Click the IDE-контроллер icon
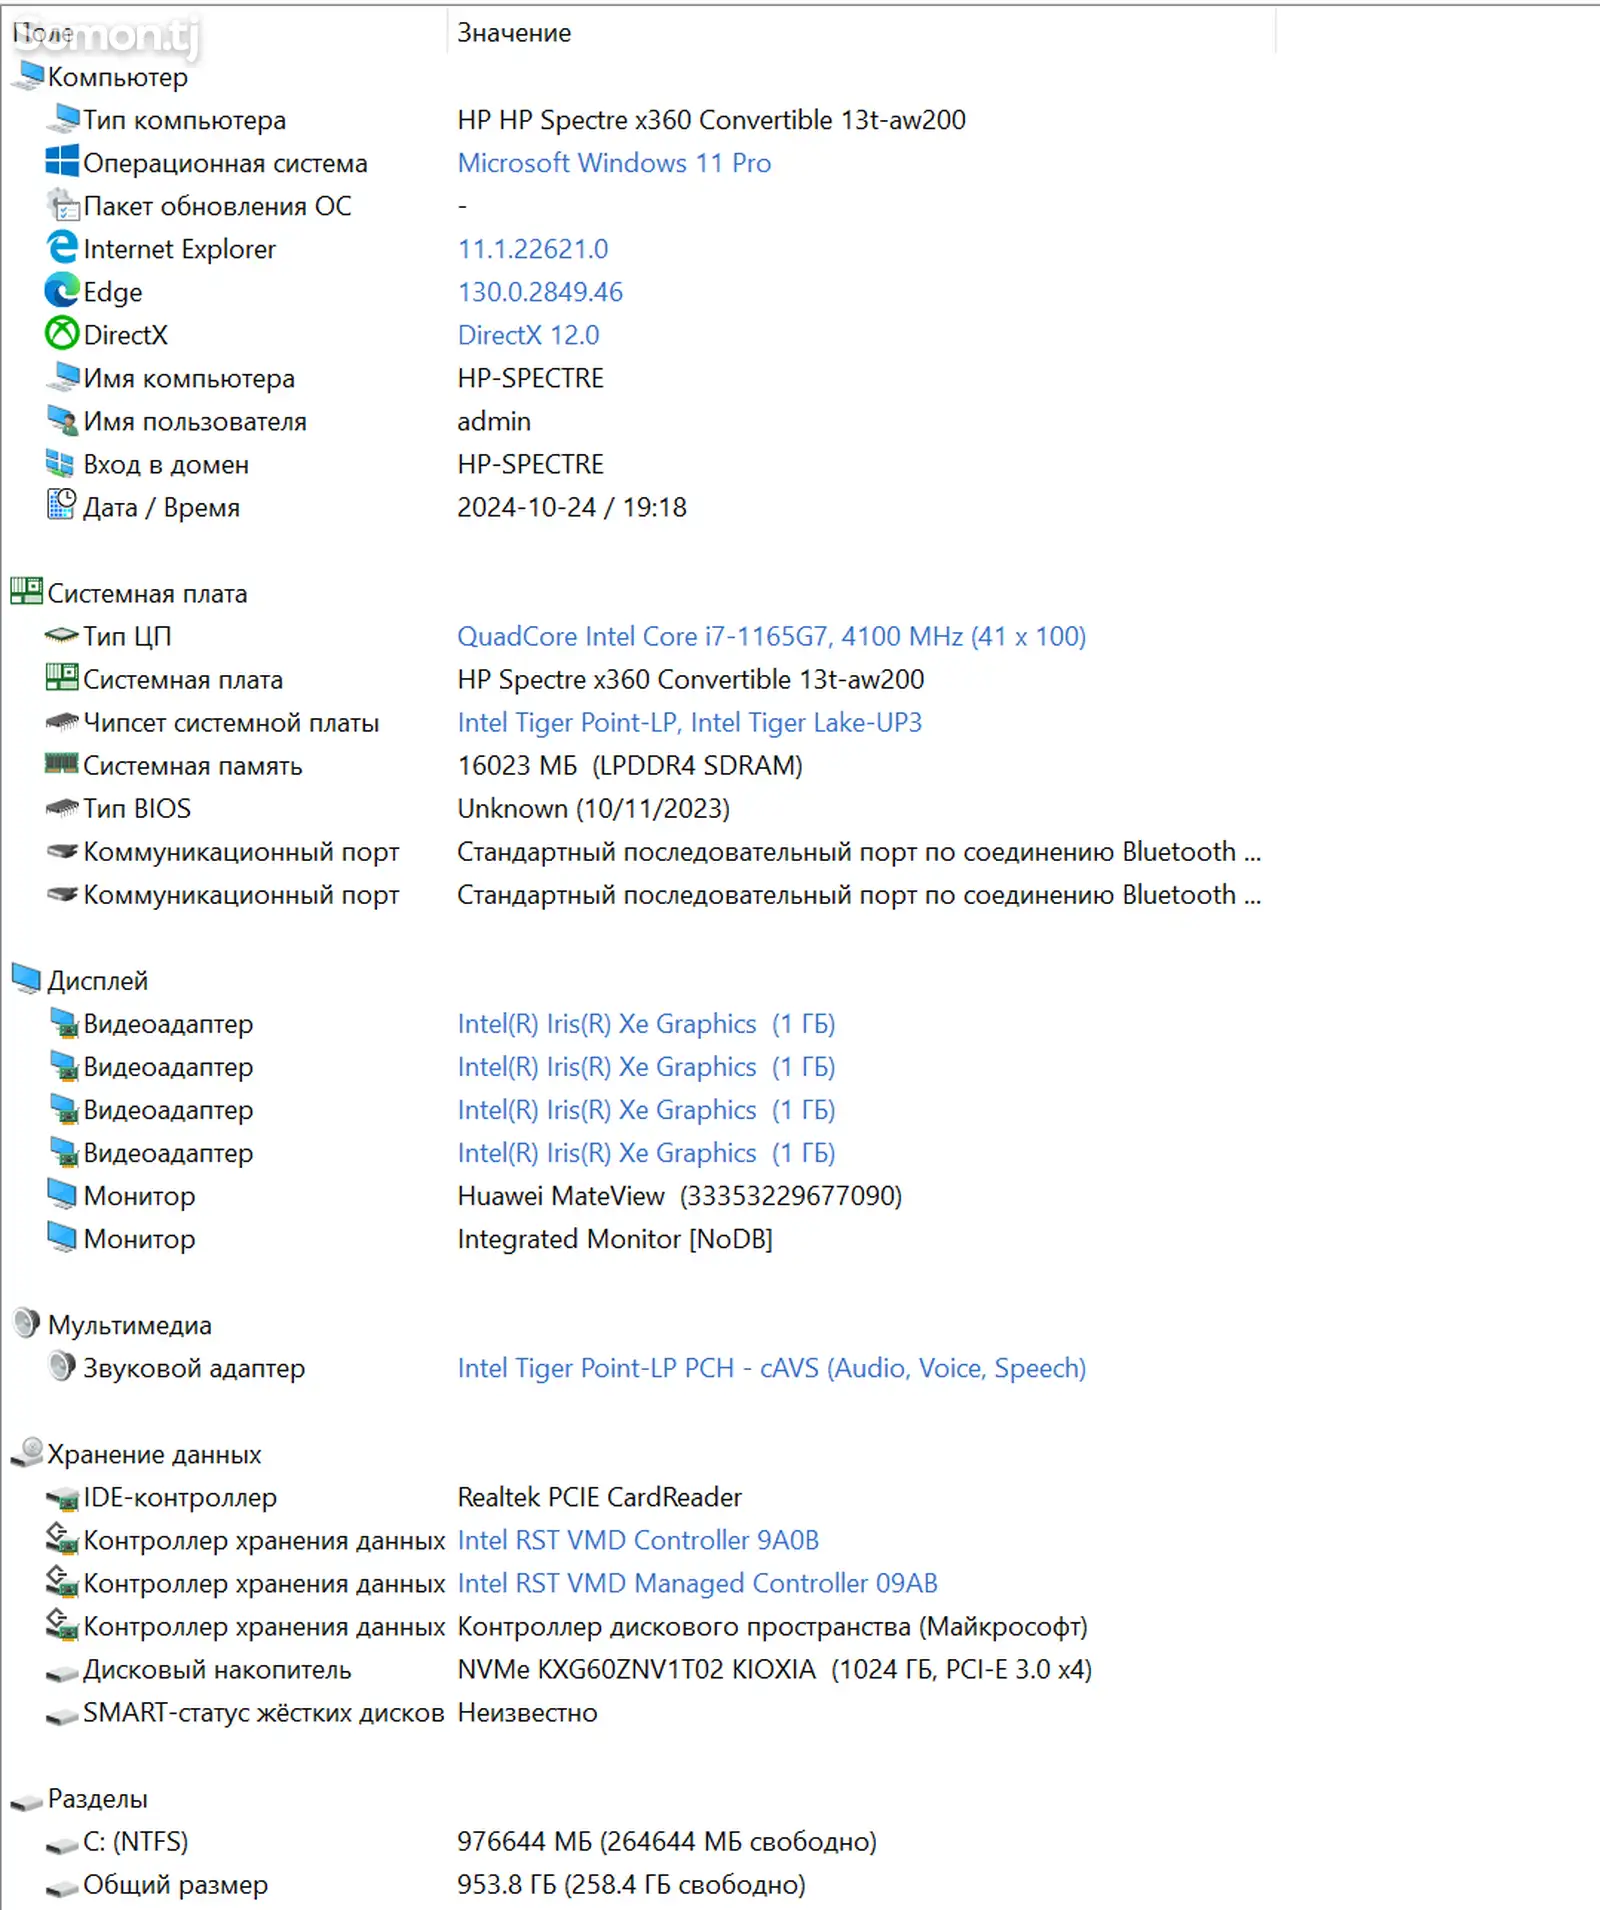The width and height of the screenshot is (1600, 1910). tap(62, 1498)
